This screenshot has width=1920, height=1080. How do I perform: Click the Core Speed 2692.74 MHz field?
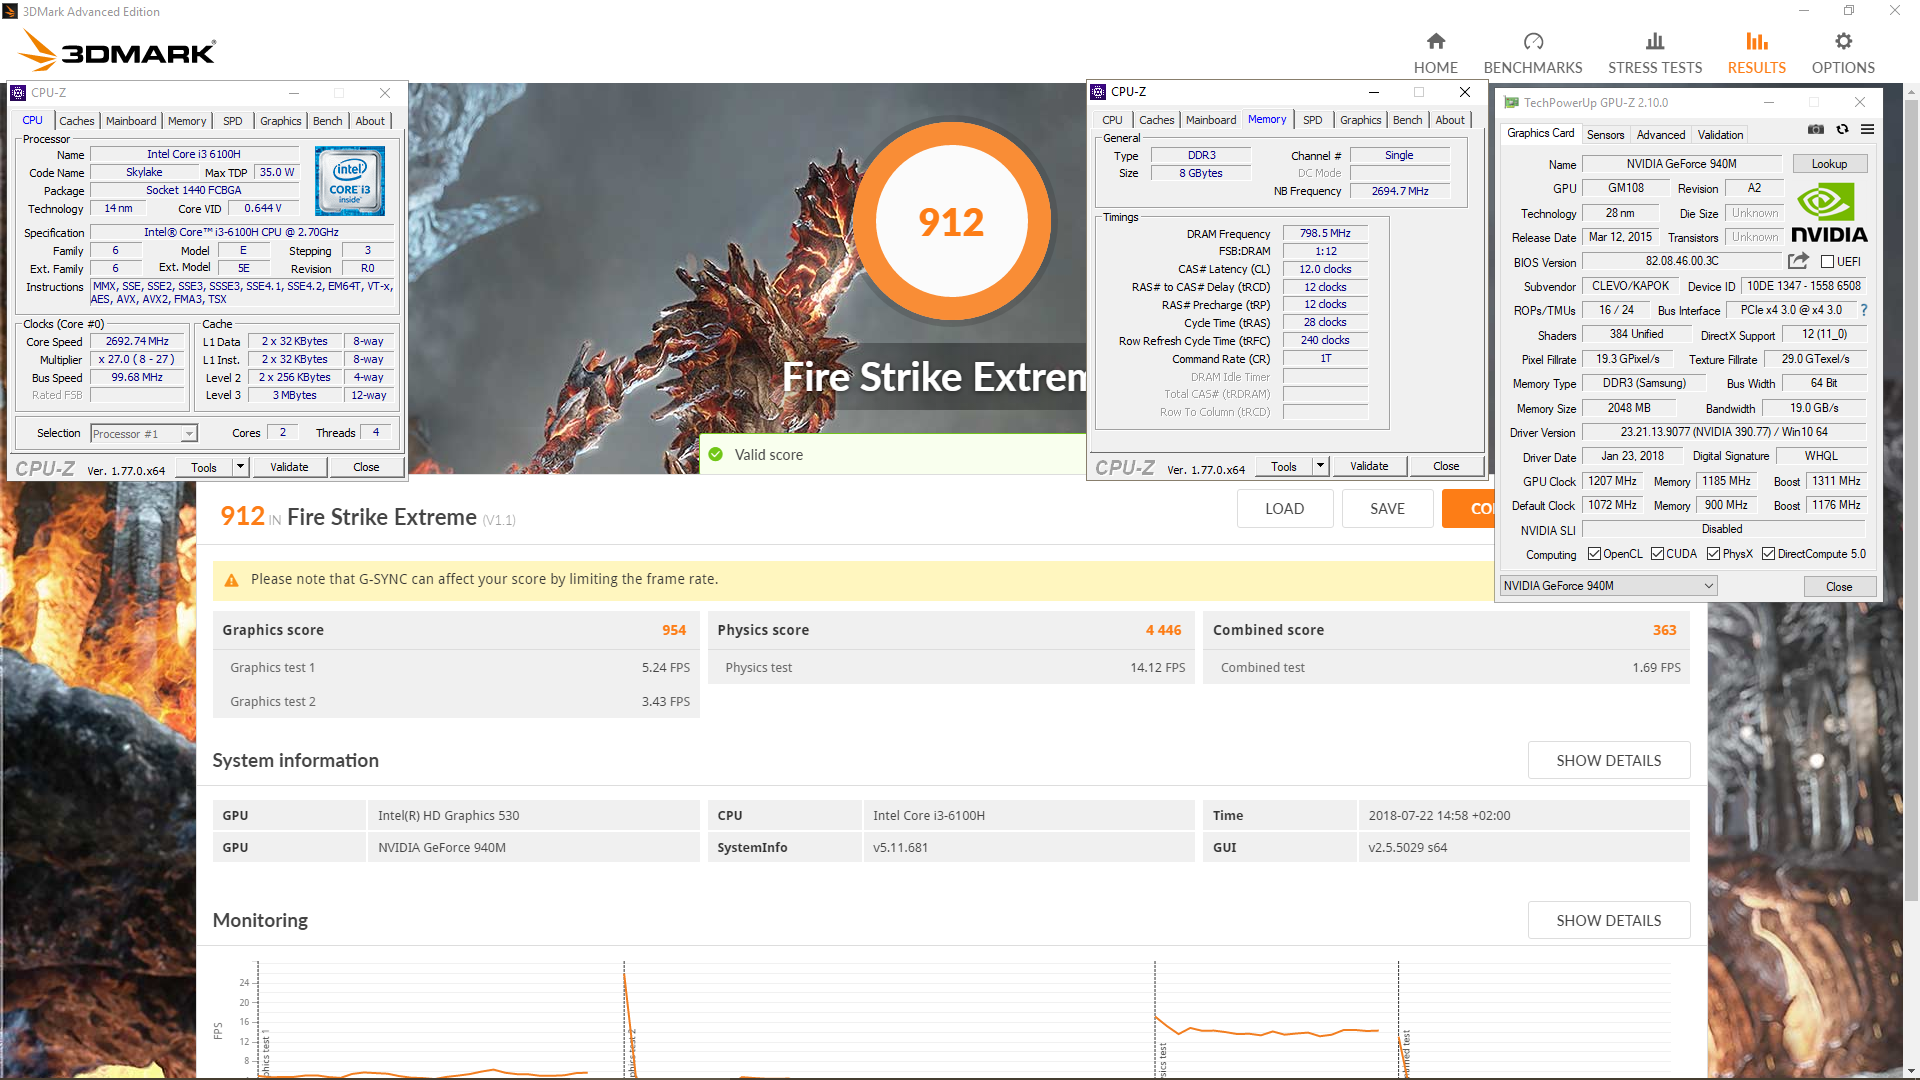pyautogui.click(x=137, y=341)
